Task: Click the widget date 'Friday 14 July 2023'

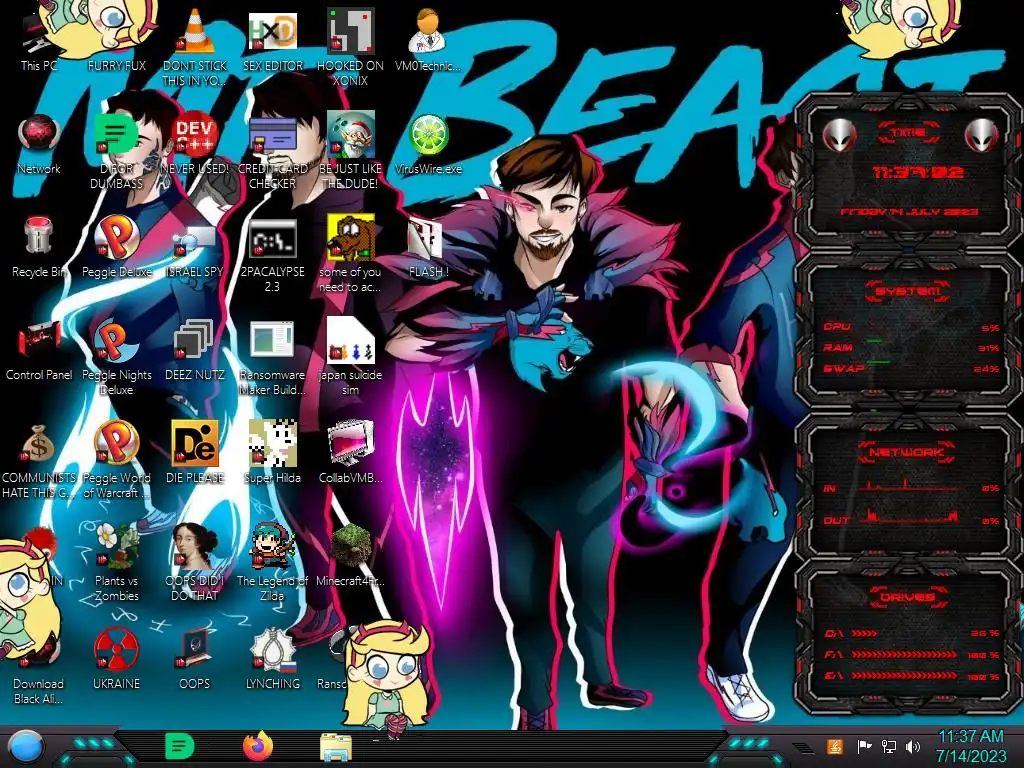Action: (909, 212)
